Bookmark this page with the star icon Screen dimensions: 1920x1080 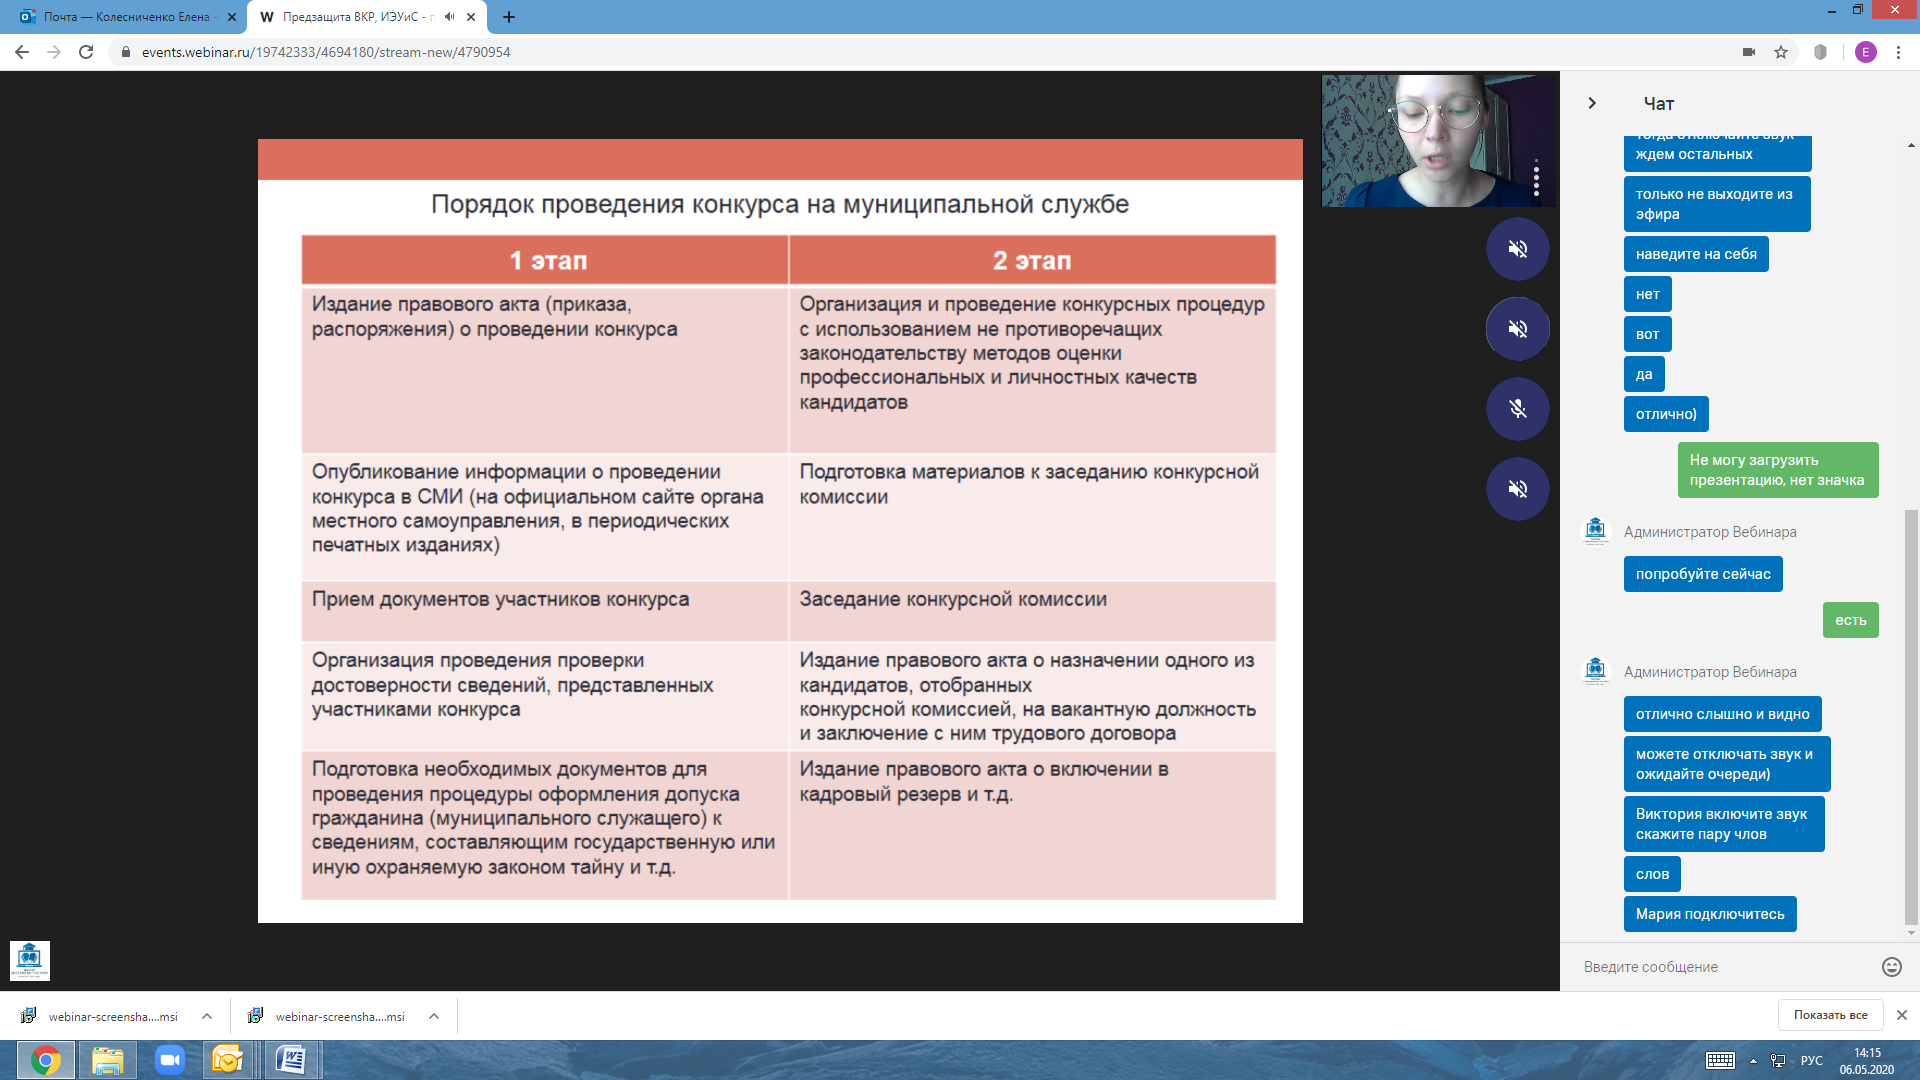pyautogui.click(x=1781, y=52)
